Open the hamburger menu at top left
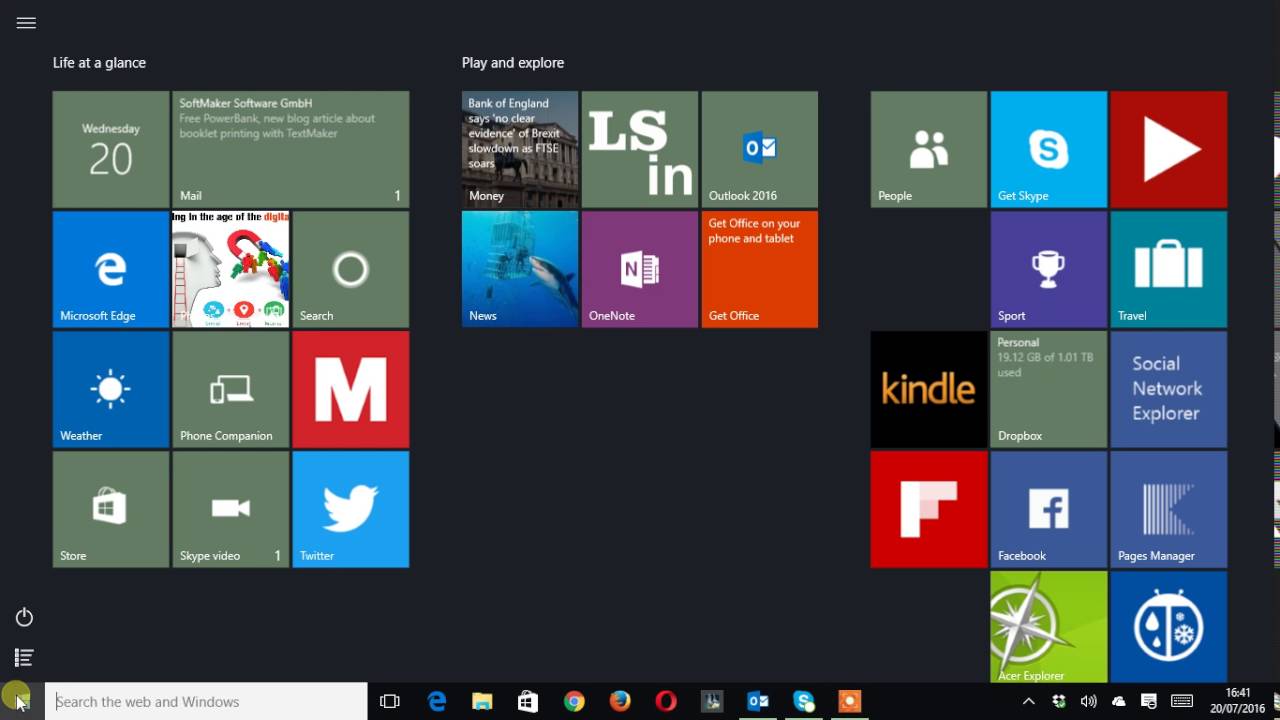The image size is (1280, 720). [x=26, y=23]
